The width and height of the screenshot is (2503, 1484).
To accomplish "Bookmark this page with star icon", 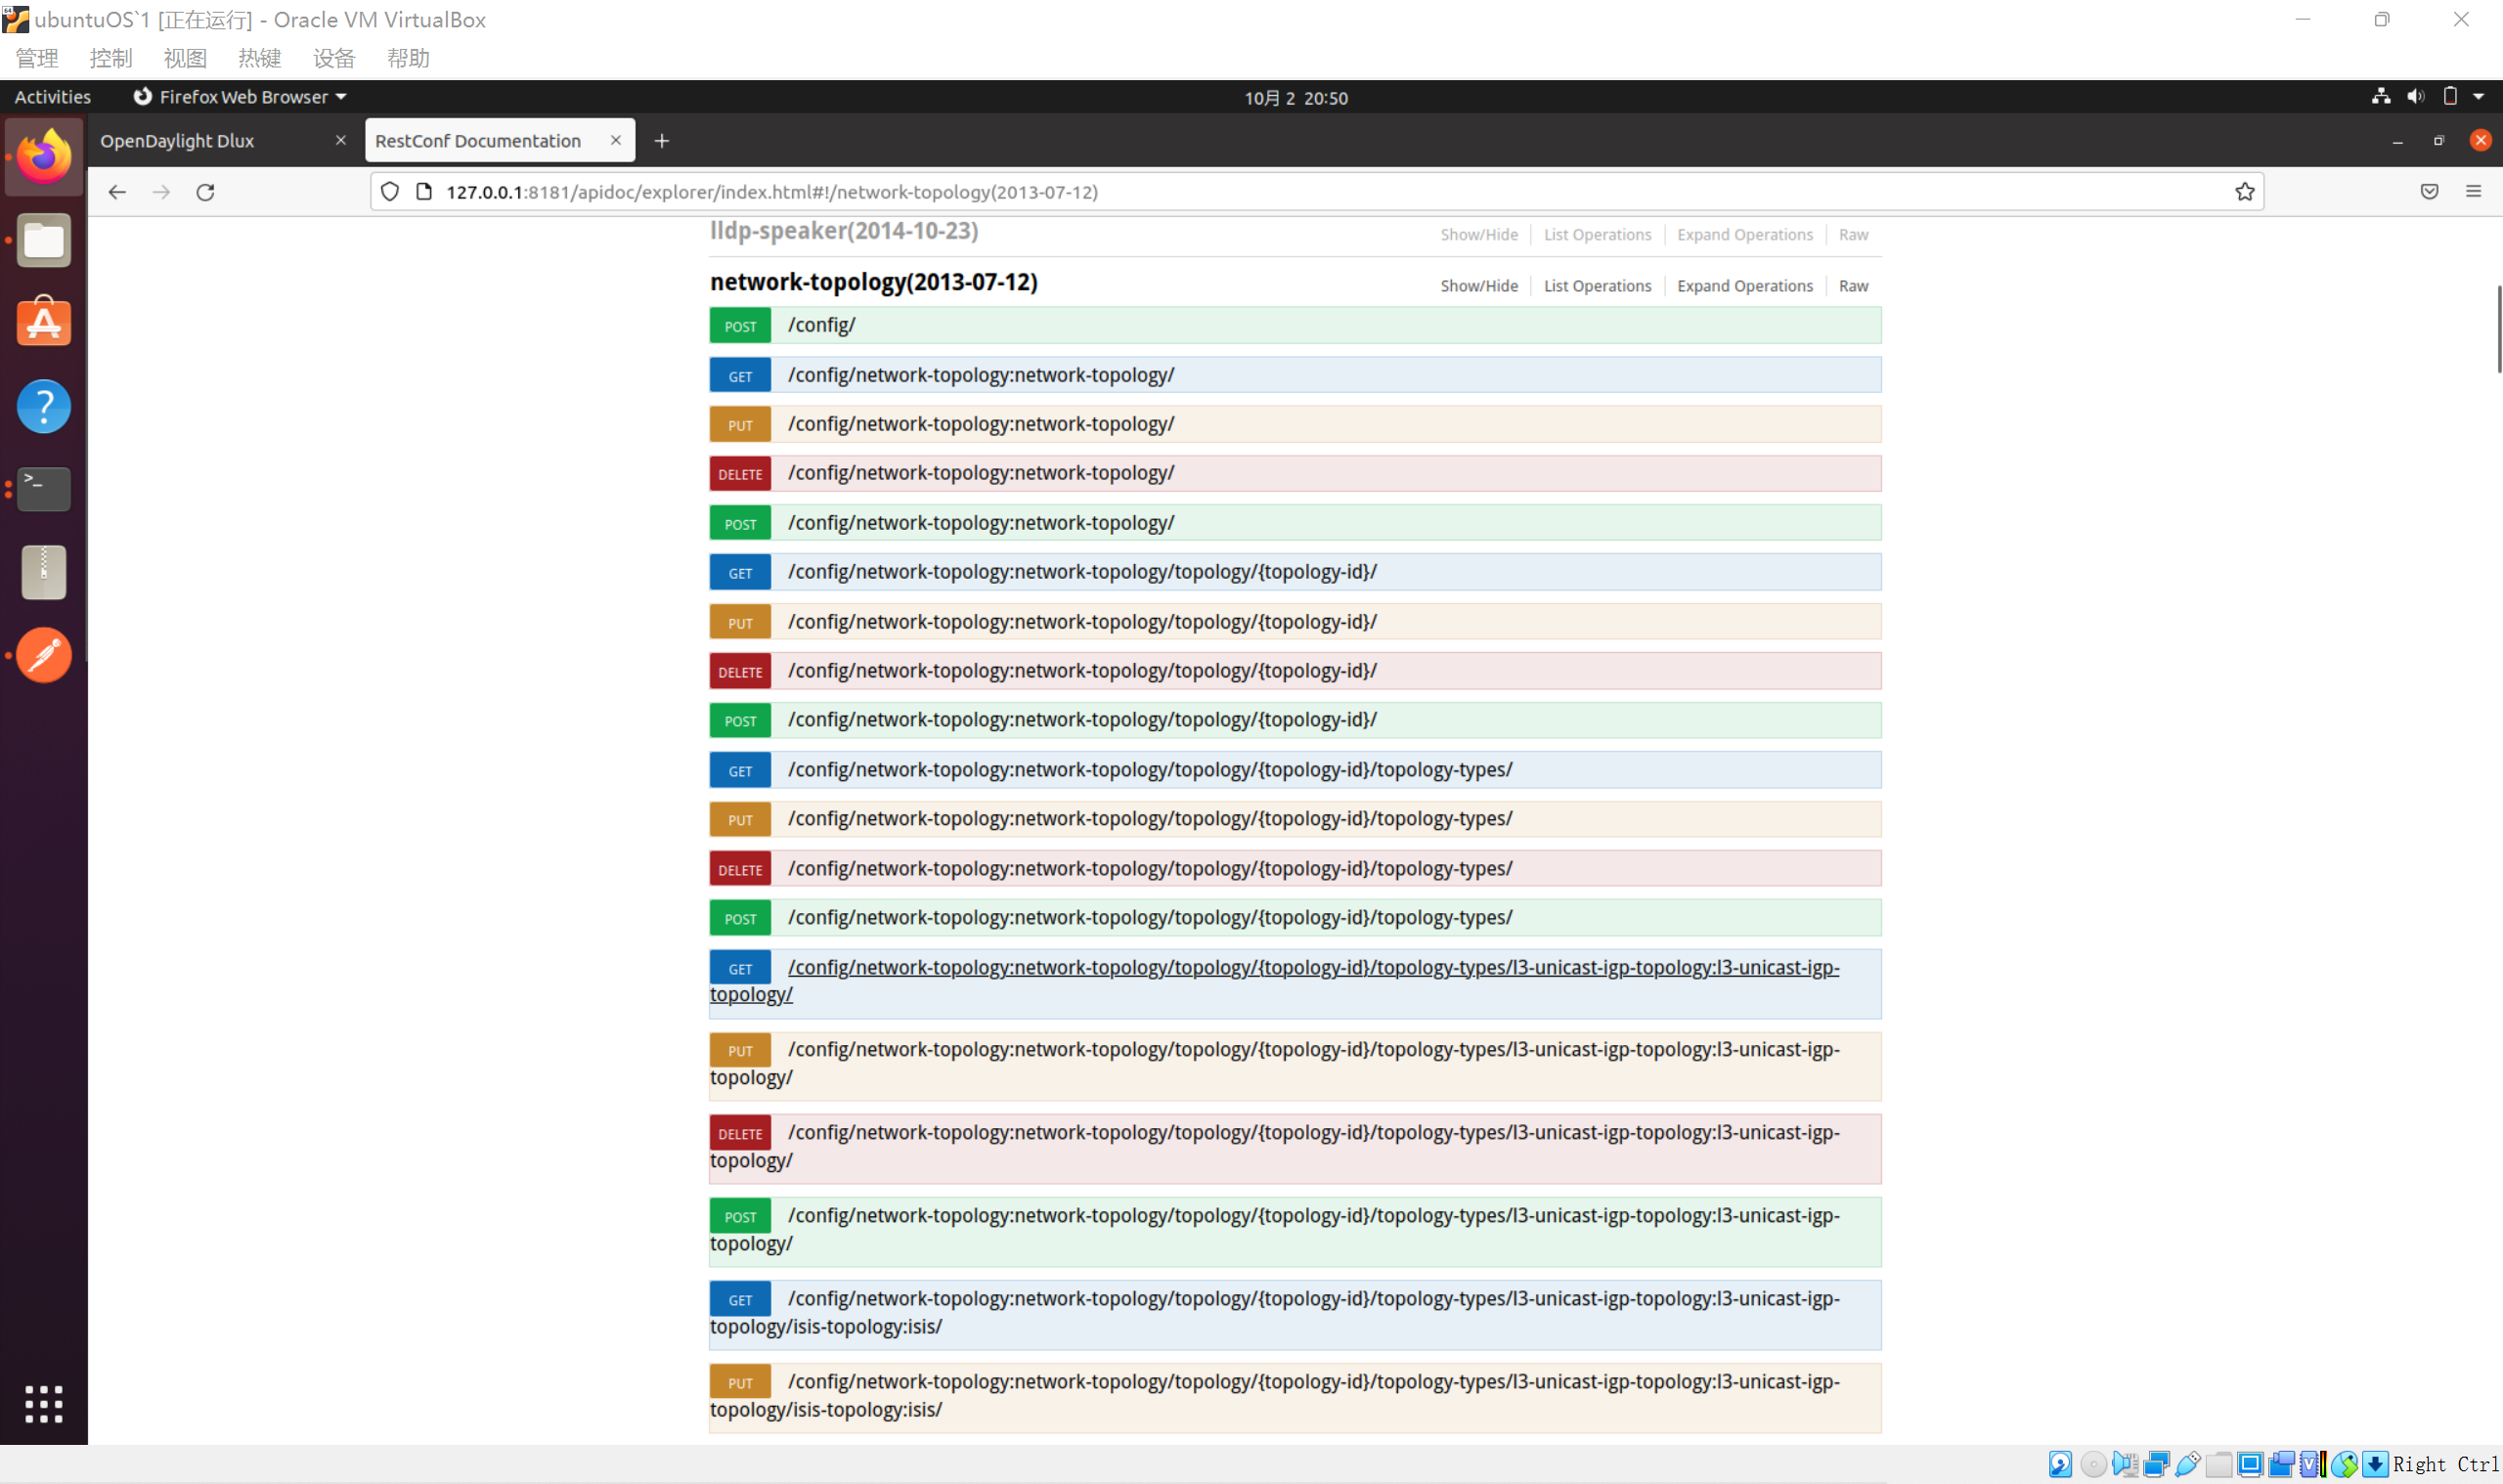I will coord(2244,192).
